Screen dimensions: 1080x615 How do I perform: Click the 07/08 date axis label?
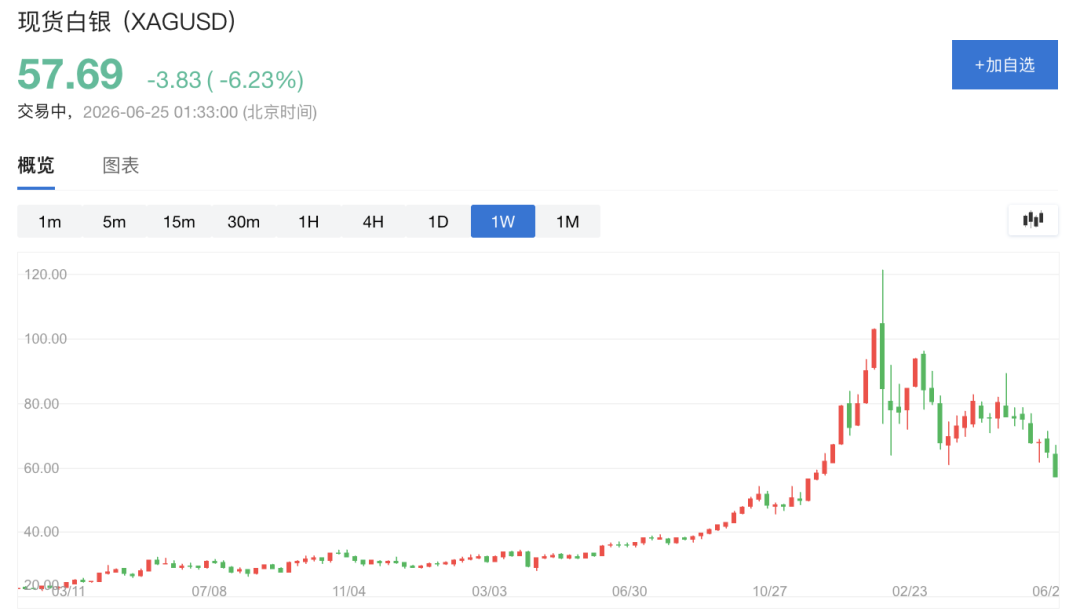click(209, 591)
